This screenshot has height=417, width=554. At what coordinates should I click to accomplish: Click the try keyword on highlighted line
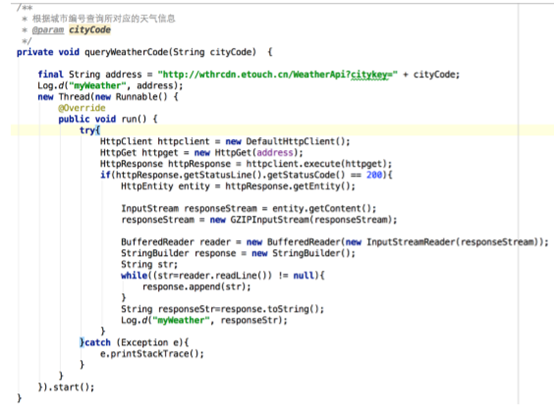pos(87,130)
